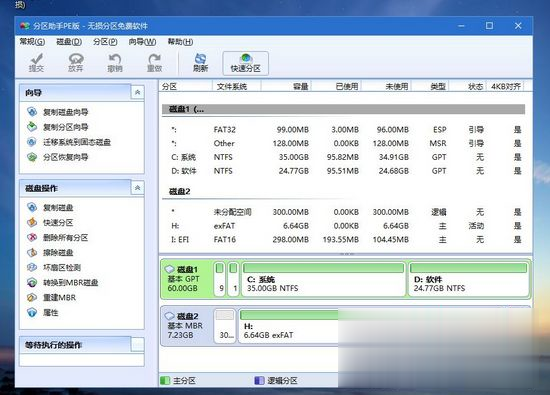550x395 pixels.
Task: Select 复制磁盘 under disk operations
Action: pyautogui.click(x=51, y=207)
